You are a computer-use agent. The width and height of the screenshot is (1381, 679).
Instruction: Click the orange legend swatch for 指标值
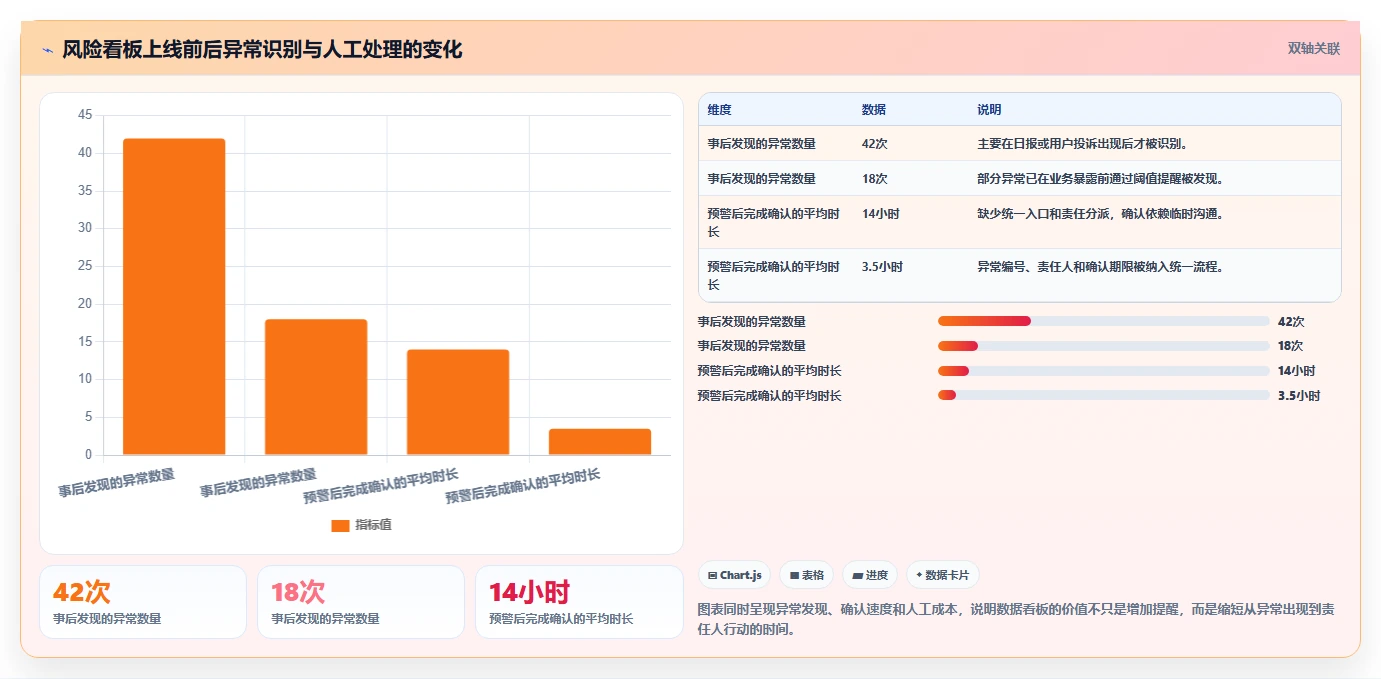(x=340, y=525)
